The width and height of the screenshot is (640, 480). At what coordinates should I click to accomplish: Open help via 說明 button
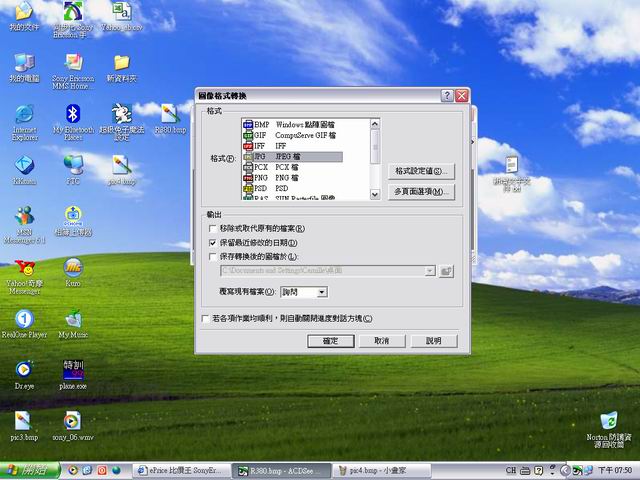pyautogui.click(x=434, y=341)
